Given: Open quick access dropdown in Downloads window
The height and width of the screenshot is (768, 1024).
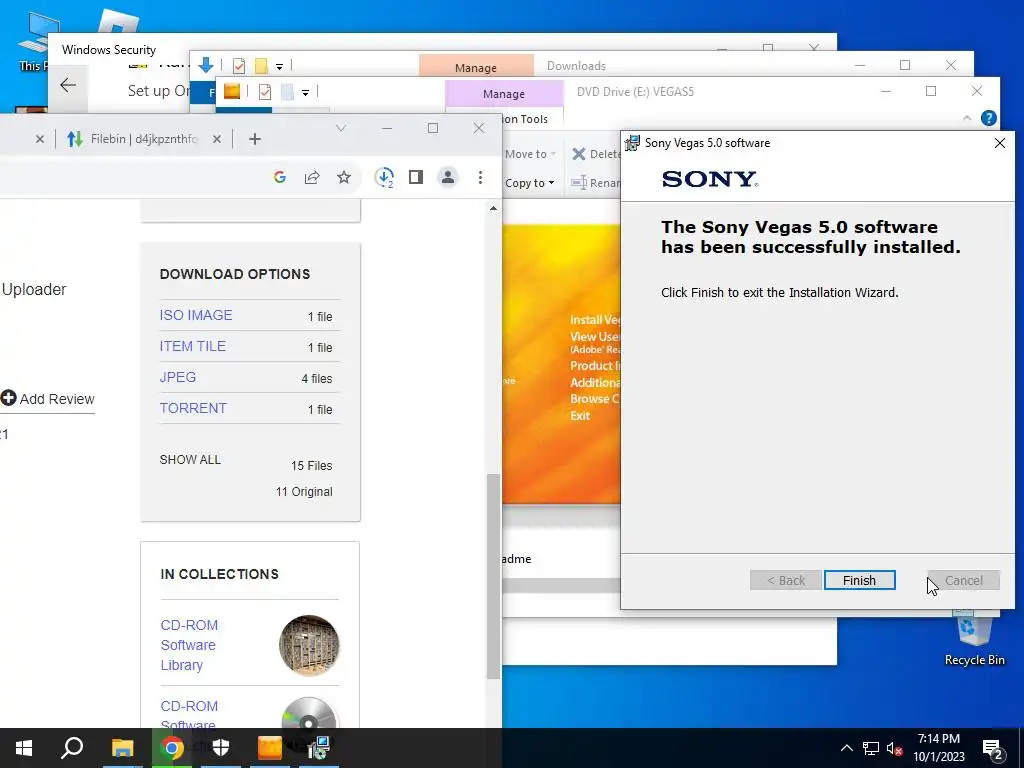Looking at the screenshot, I should (x=279, y=67).
